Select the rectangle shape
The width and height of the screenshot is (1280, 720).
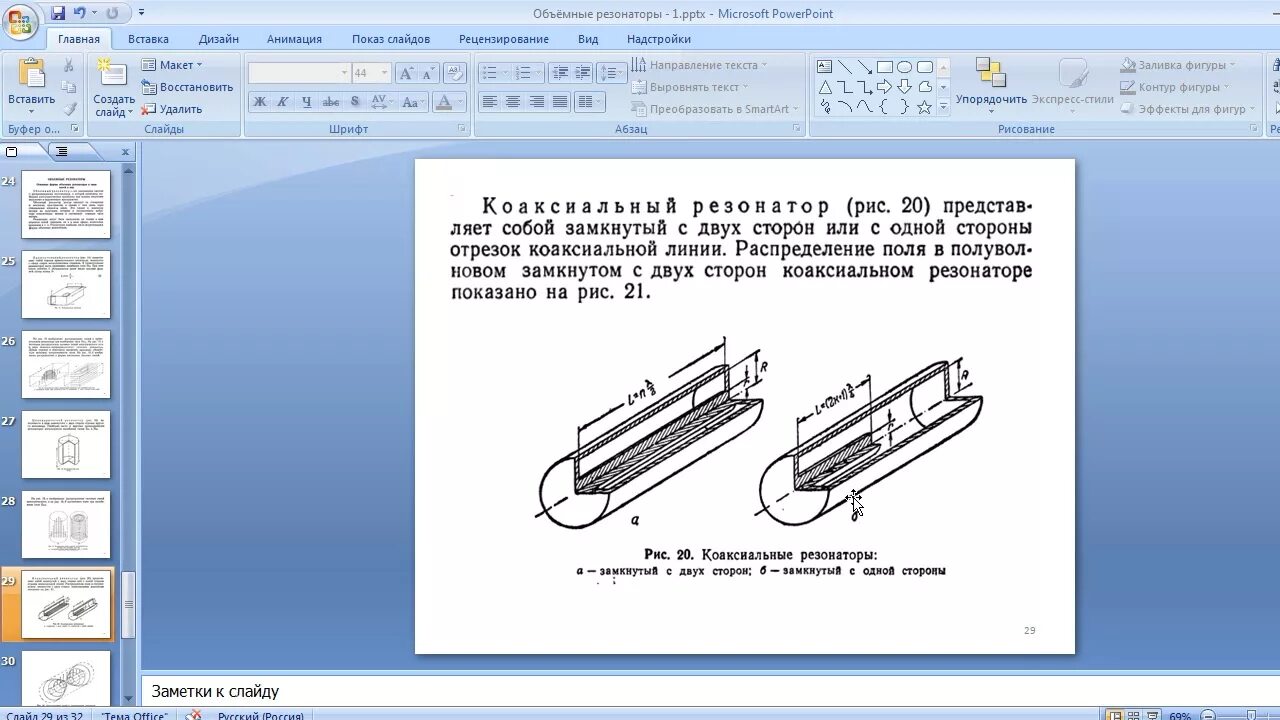tap(885, 67)
